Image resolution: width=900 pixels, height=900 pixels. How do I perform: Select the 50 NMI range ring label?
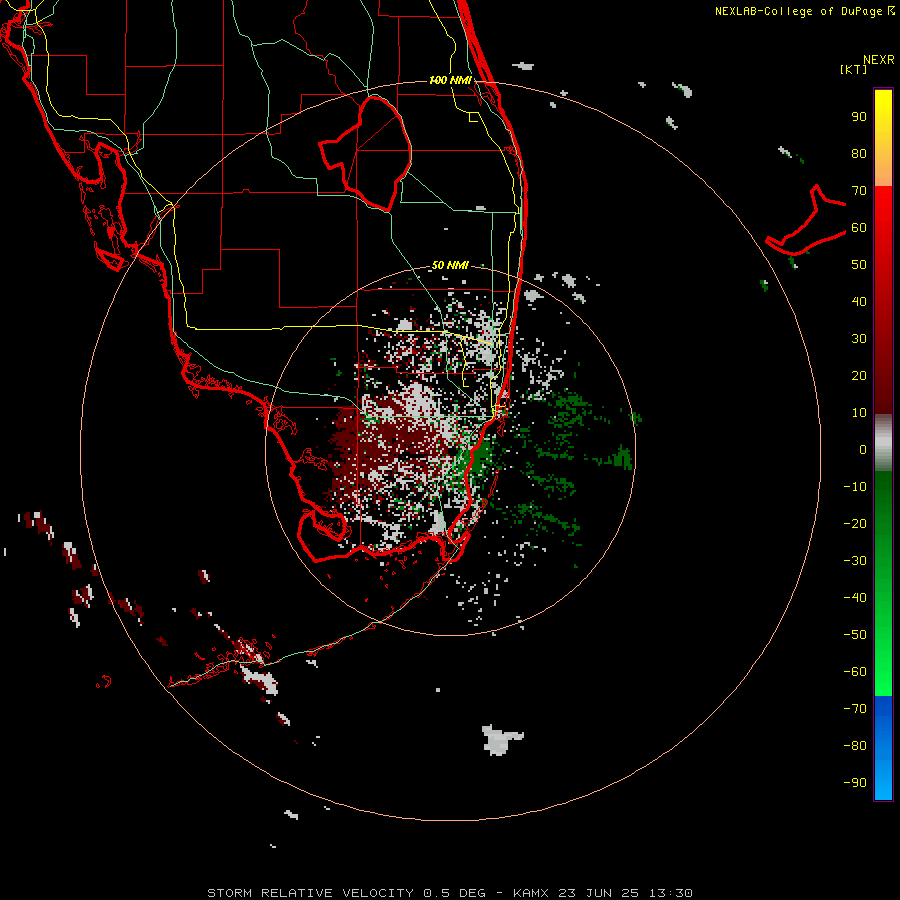450,265
